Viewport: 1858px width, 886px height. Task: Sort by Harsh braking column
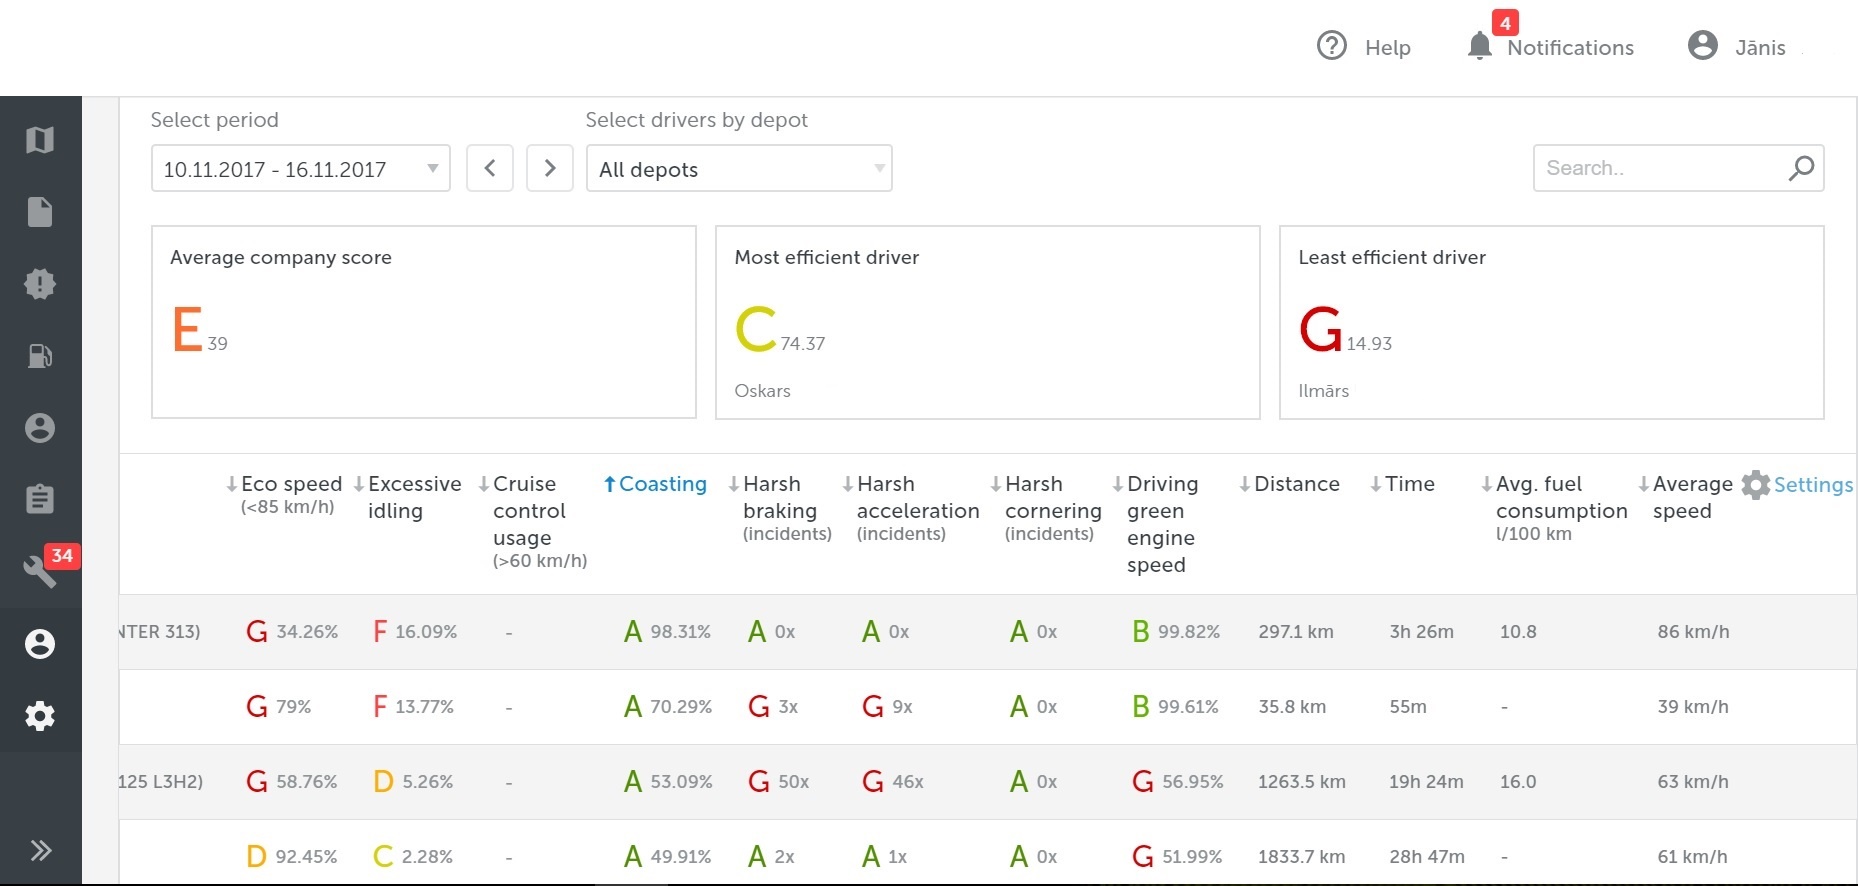(x=780, y=508)
